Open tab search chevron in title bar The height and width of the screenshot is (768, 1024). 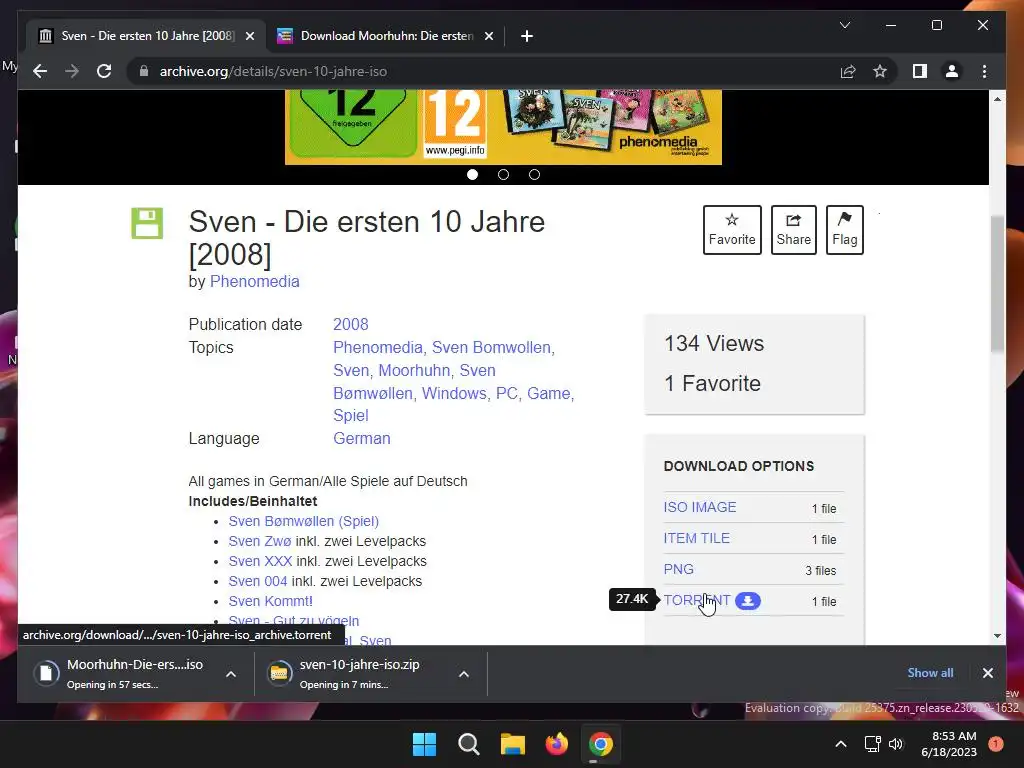tap(844, 25)
